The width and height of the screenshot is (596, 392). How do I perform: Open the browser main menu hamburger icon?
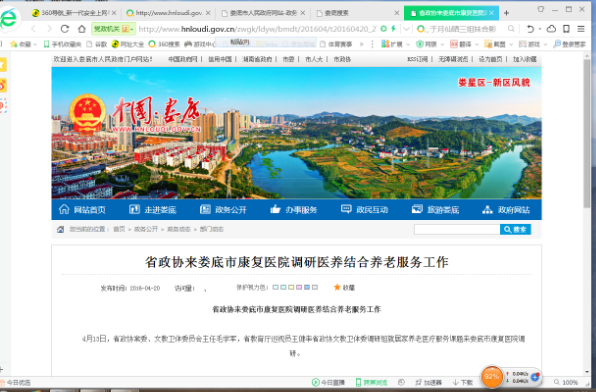[581, 29]
